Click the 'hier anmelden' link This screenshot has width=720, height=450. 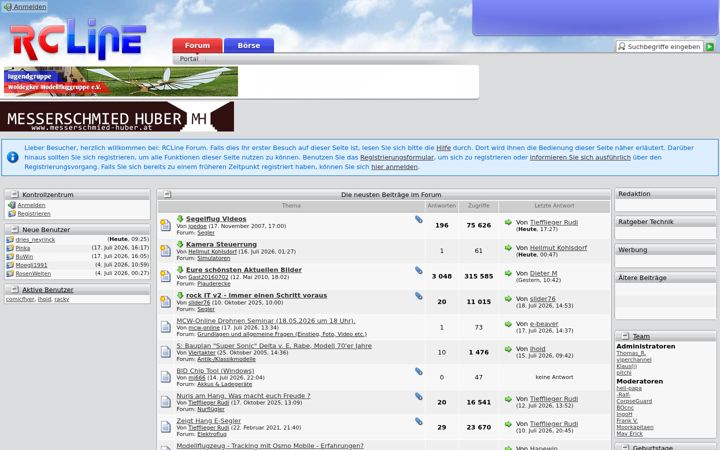(394, 167)
